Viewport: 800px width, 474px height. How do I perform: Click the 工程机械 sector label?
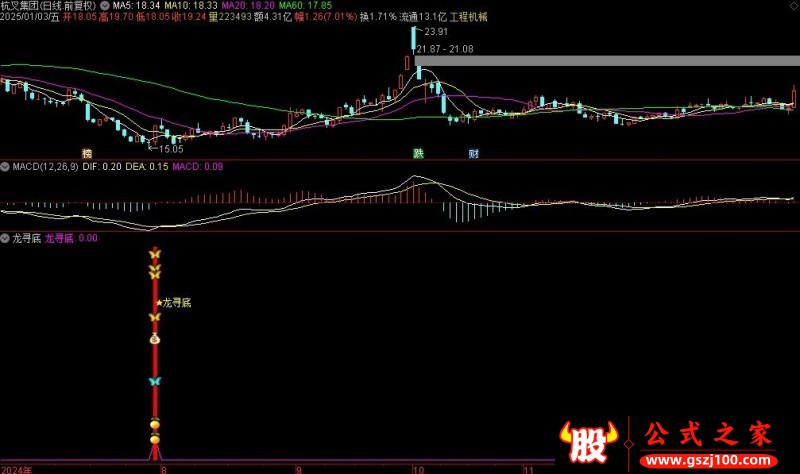point(468,17)
